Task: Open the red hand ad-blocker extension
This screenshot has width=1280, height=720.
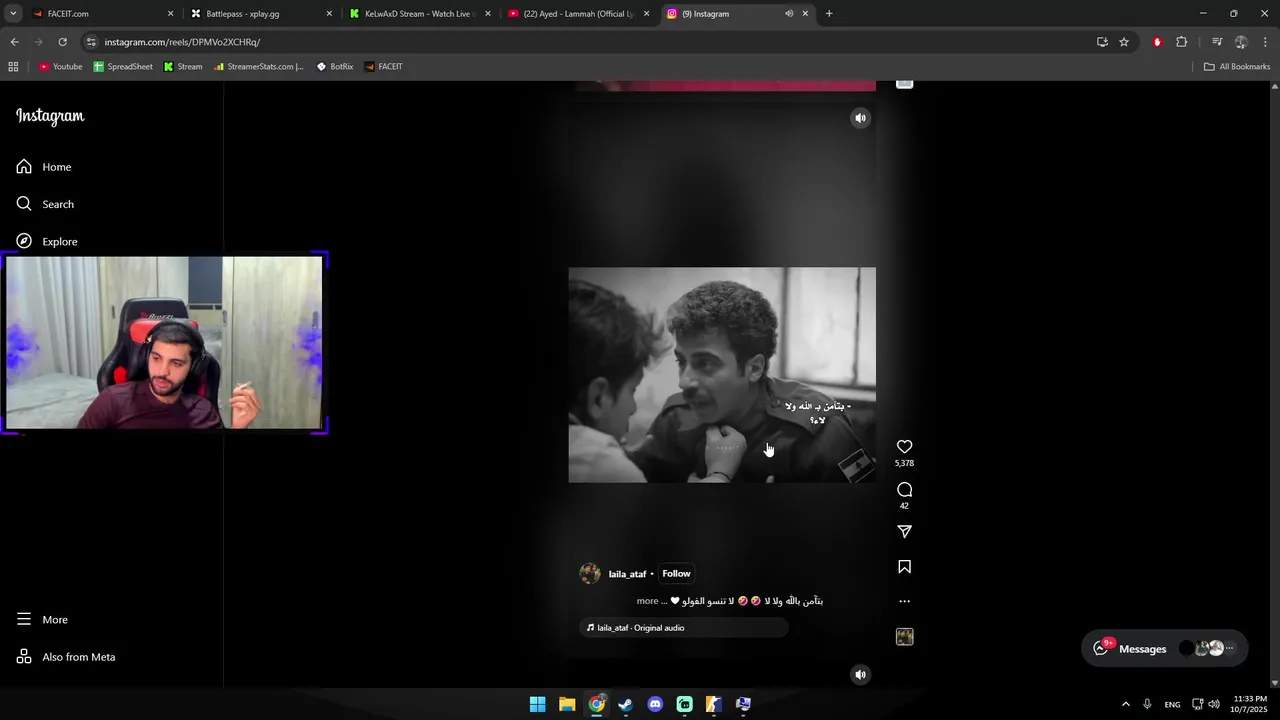Action: click(1157, 42)
